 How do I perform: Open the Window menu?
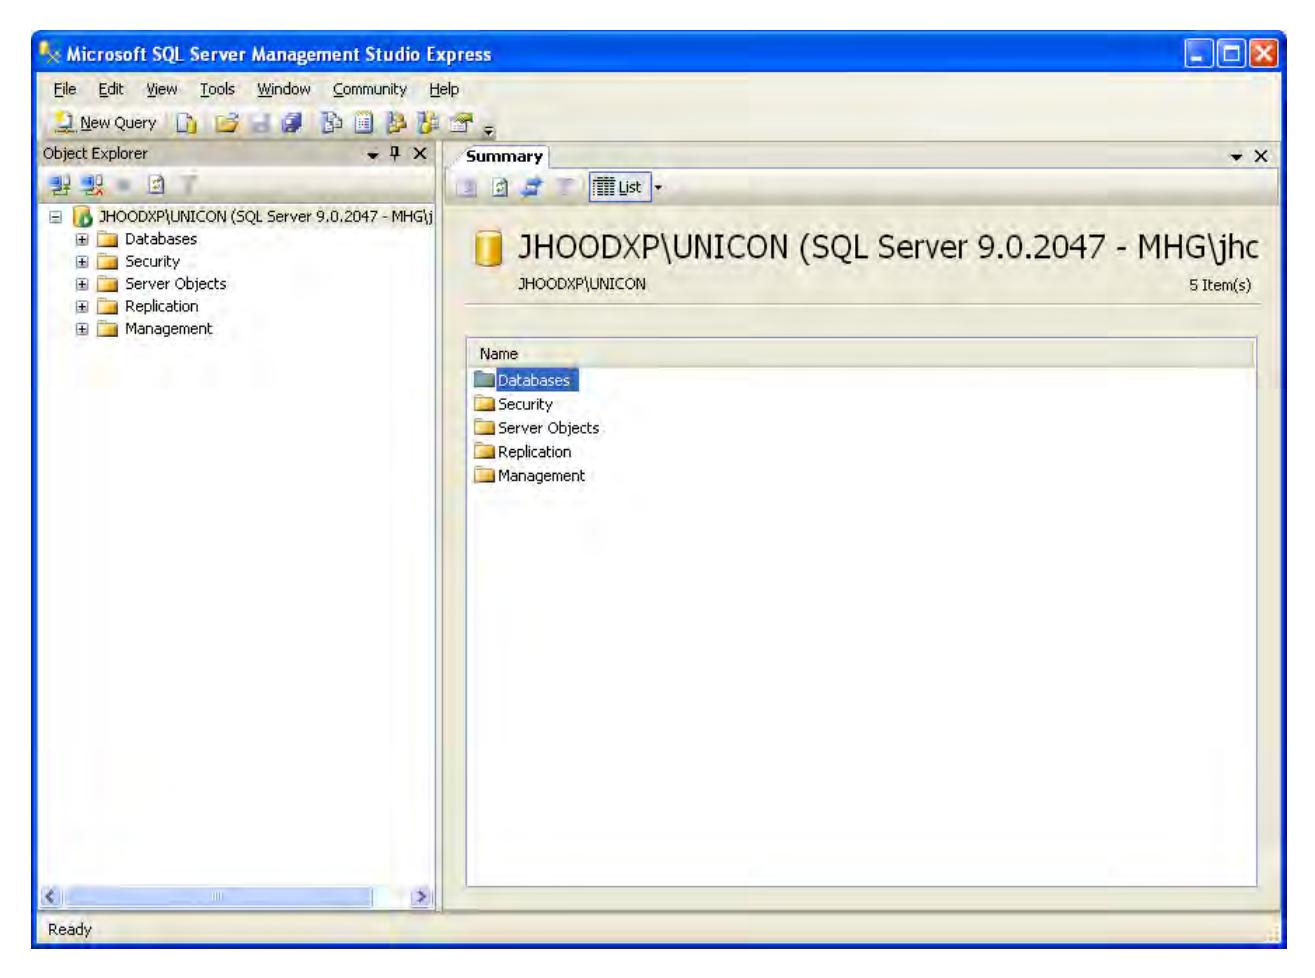284,89
